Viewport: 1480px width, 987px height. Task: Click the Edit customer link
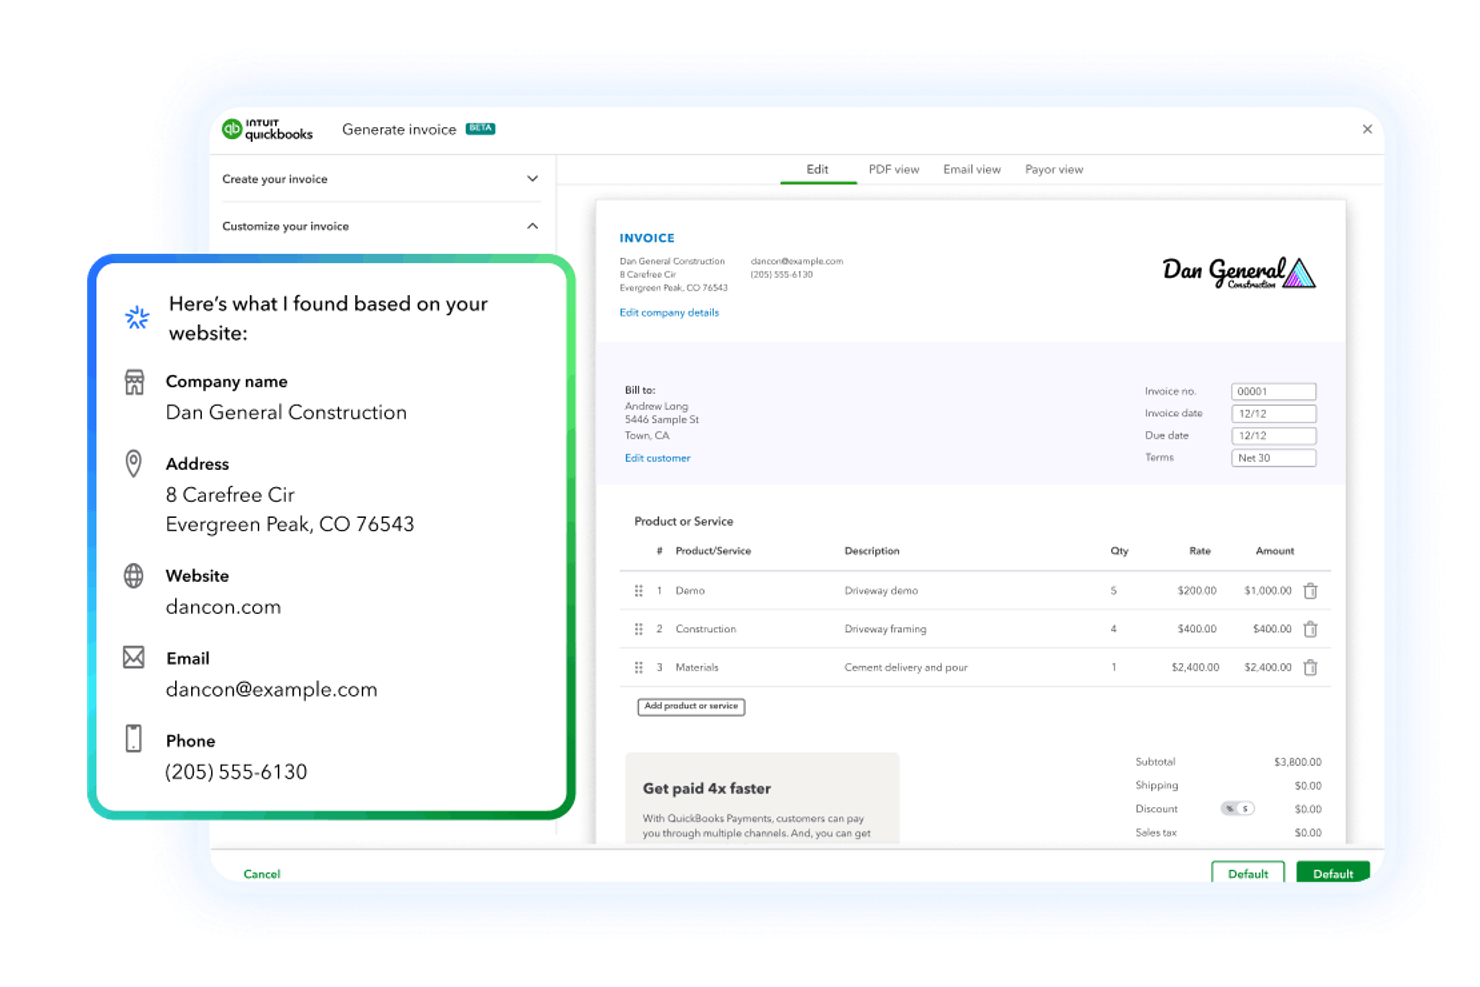(657, 458)
